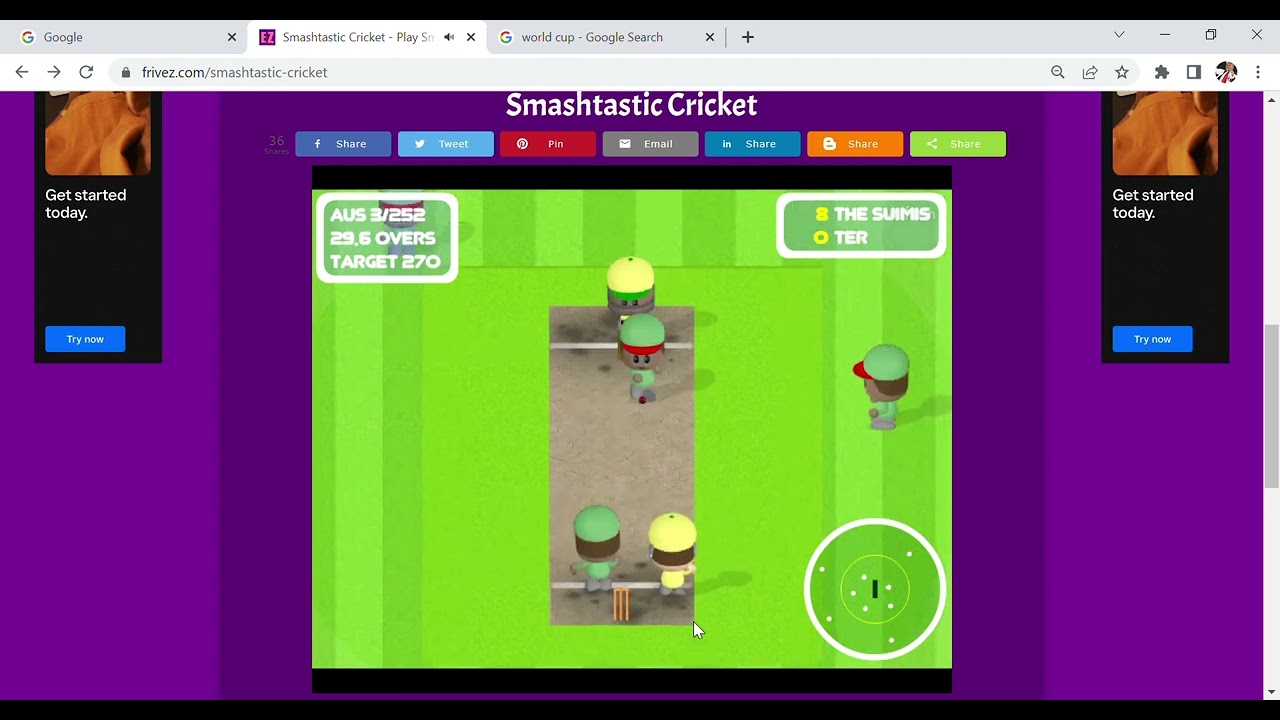The height and width of the screenshot is (720, 1280).
Task: Open the Chrome three-dot menu
Action: pyautogui.click(x=1258, y=72)
